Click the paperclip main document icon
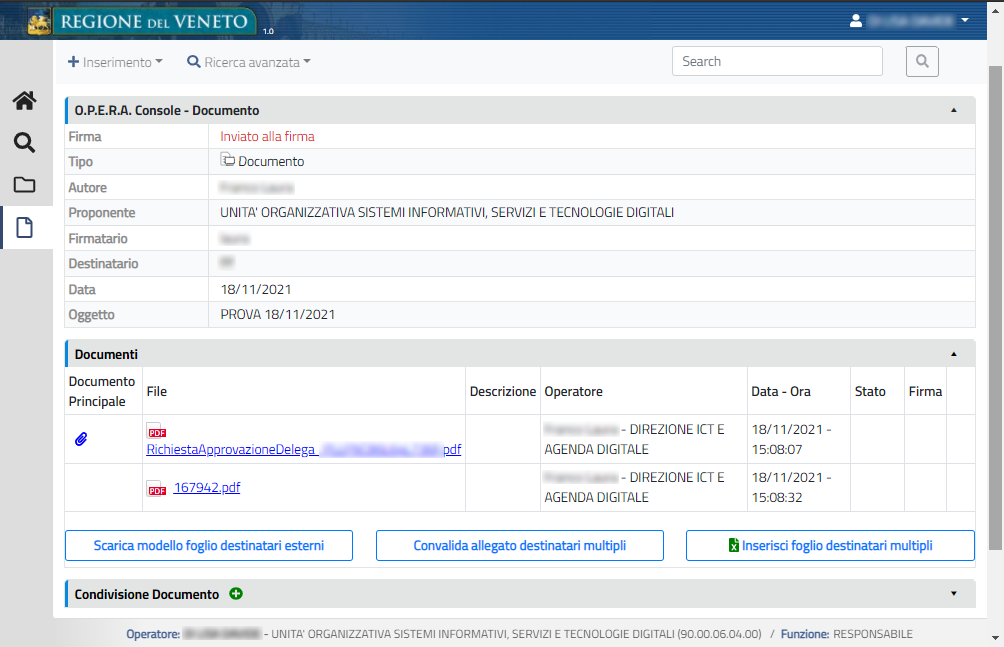 [81, 439]
